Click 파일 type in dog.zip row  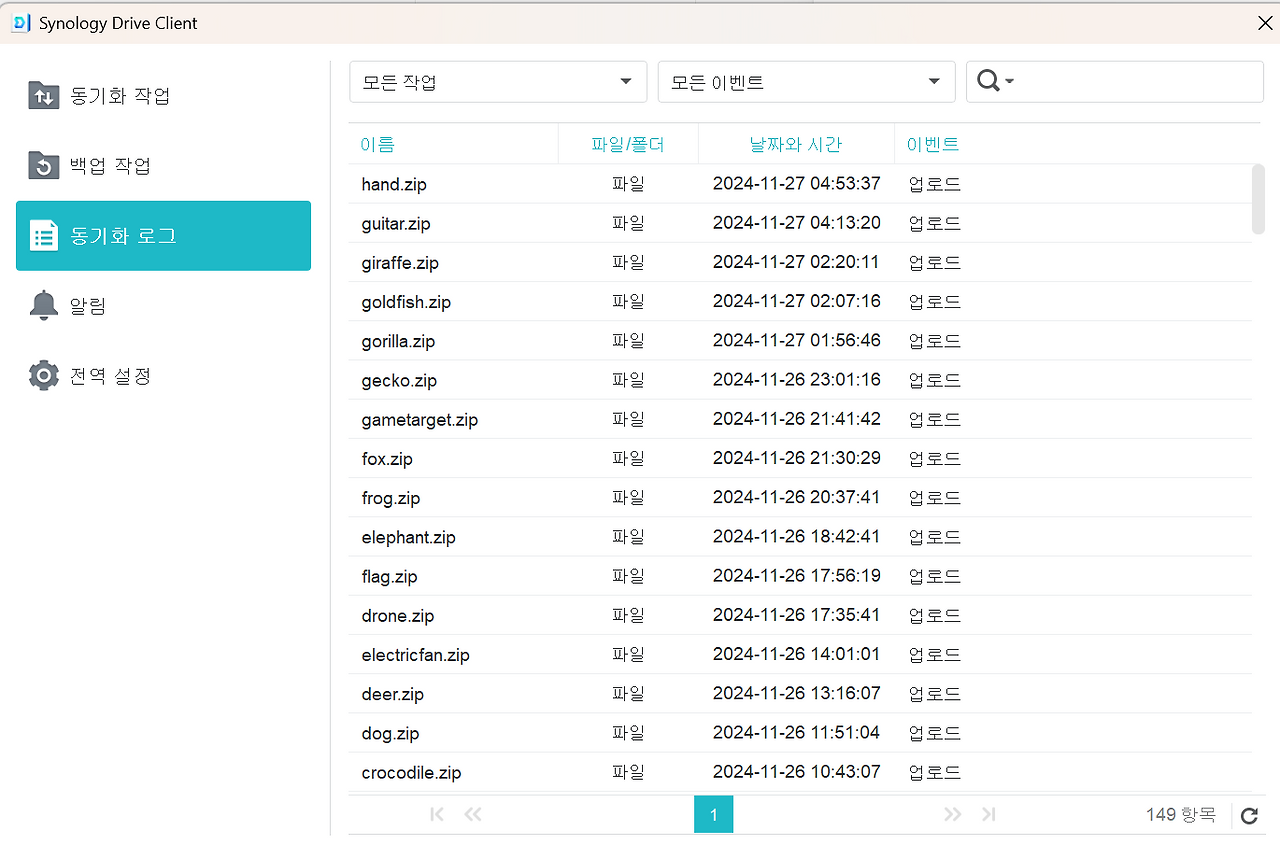click(x=628, y=733)
